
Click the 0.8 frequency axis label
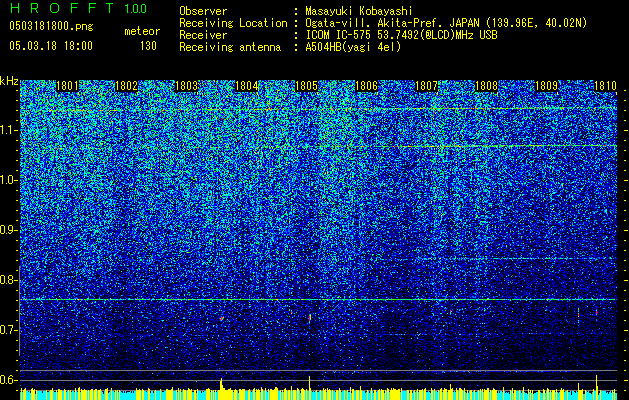click(x=8, y=280)
